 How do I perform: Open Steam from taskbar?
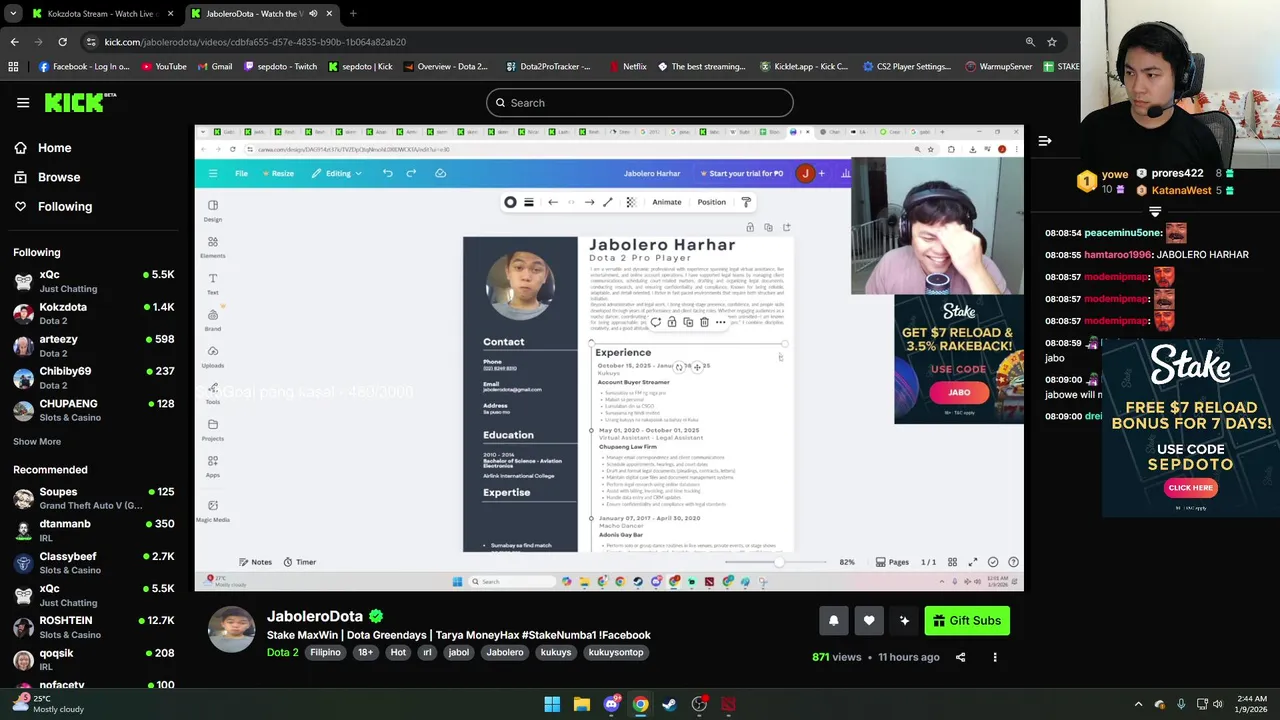pyautogui.click(x=669, y=705)
